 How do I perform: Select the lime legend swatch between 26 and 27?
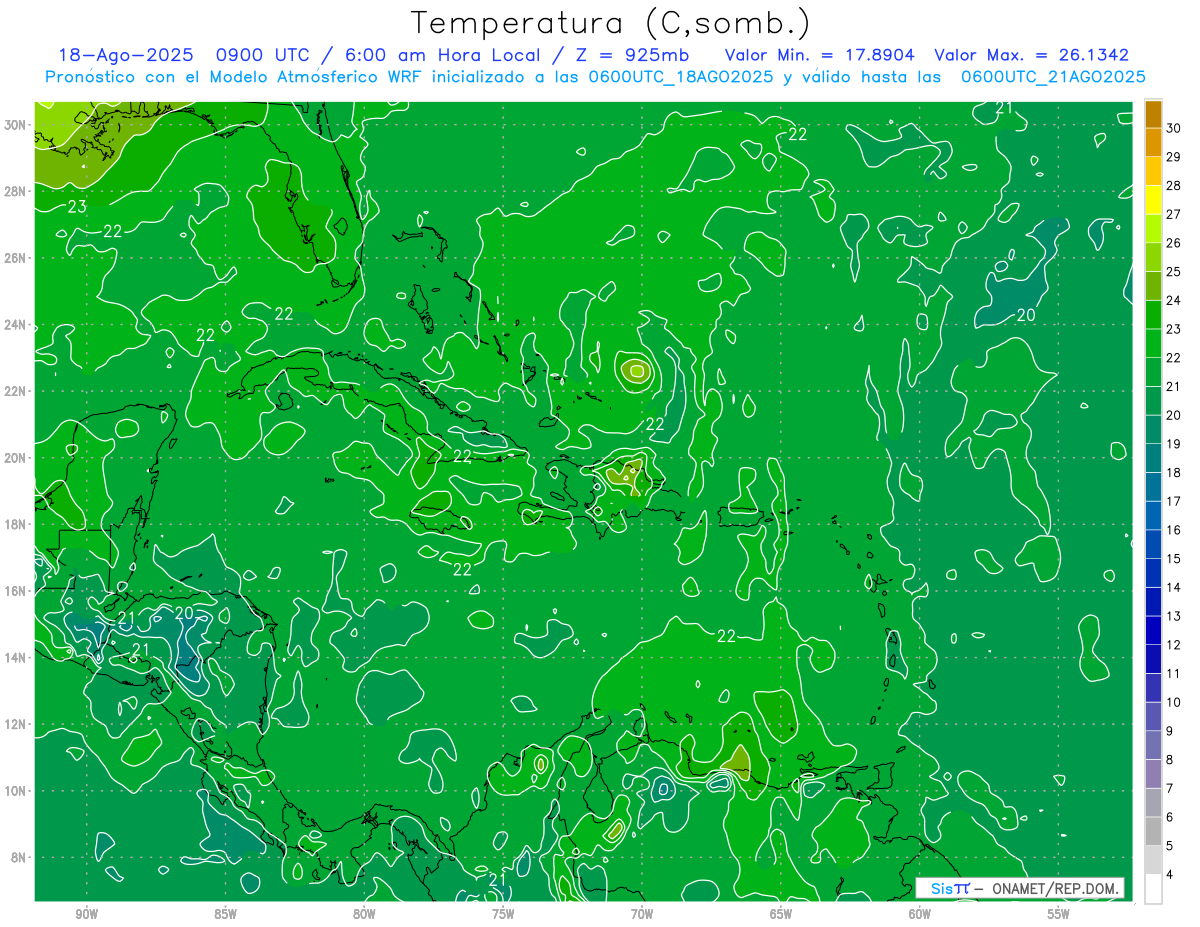point(1153,229)
